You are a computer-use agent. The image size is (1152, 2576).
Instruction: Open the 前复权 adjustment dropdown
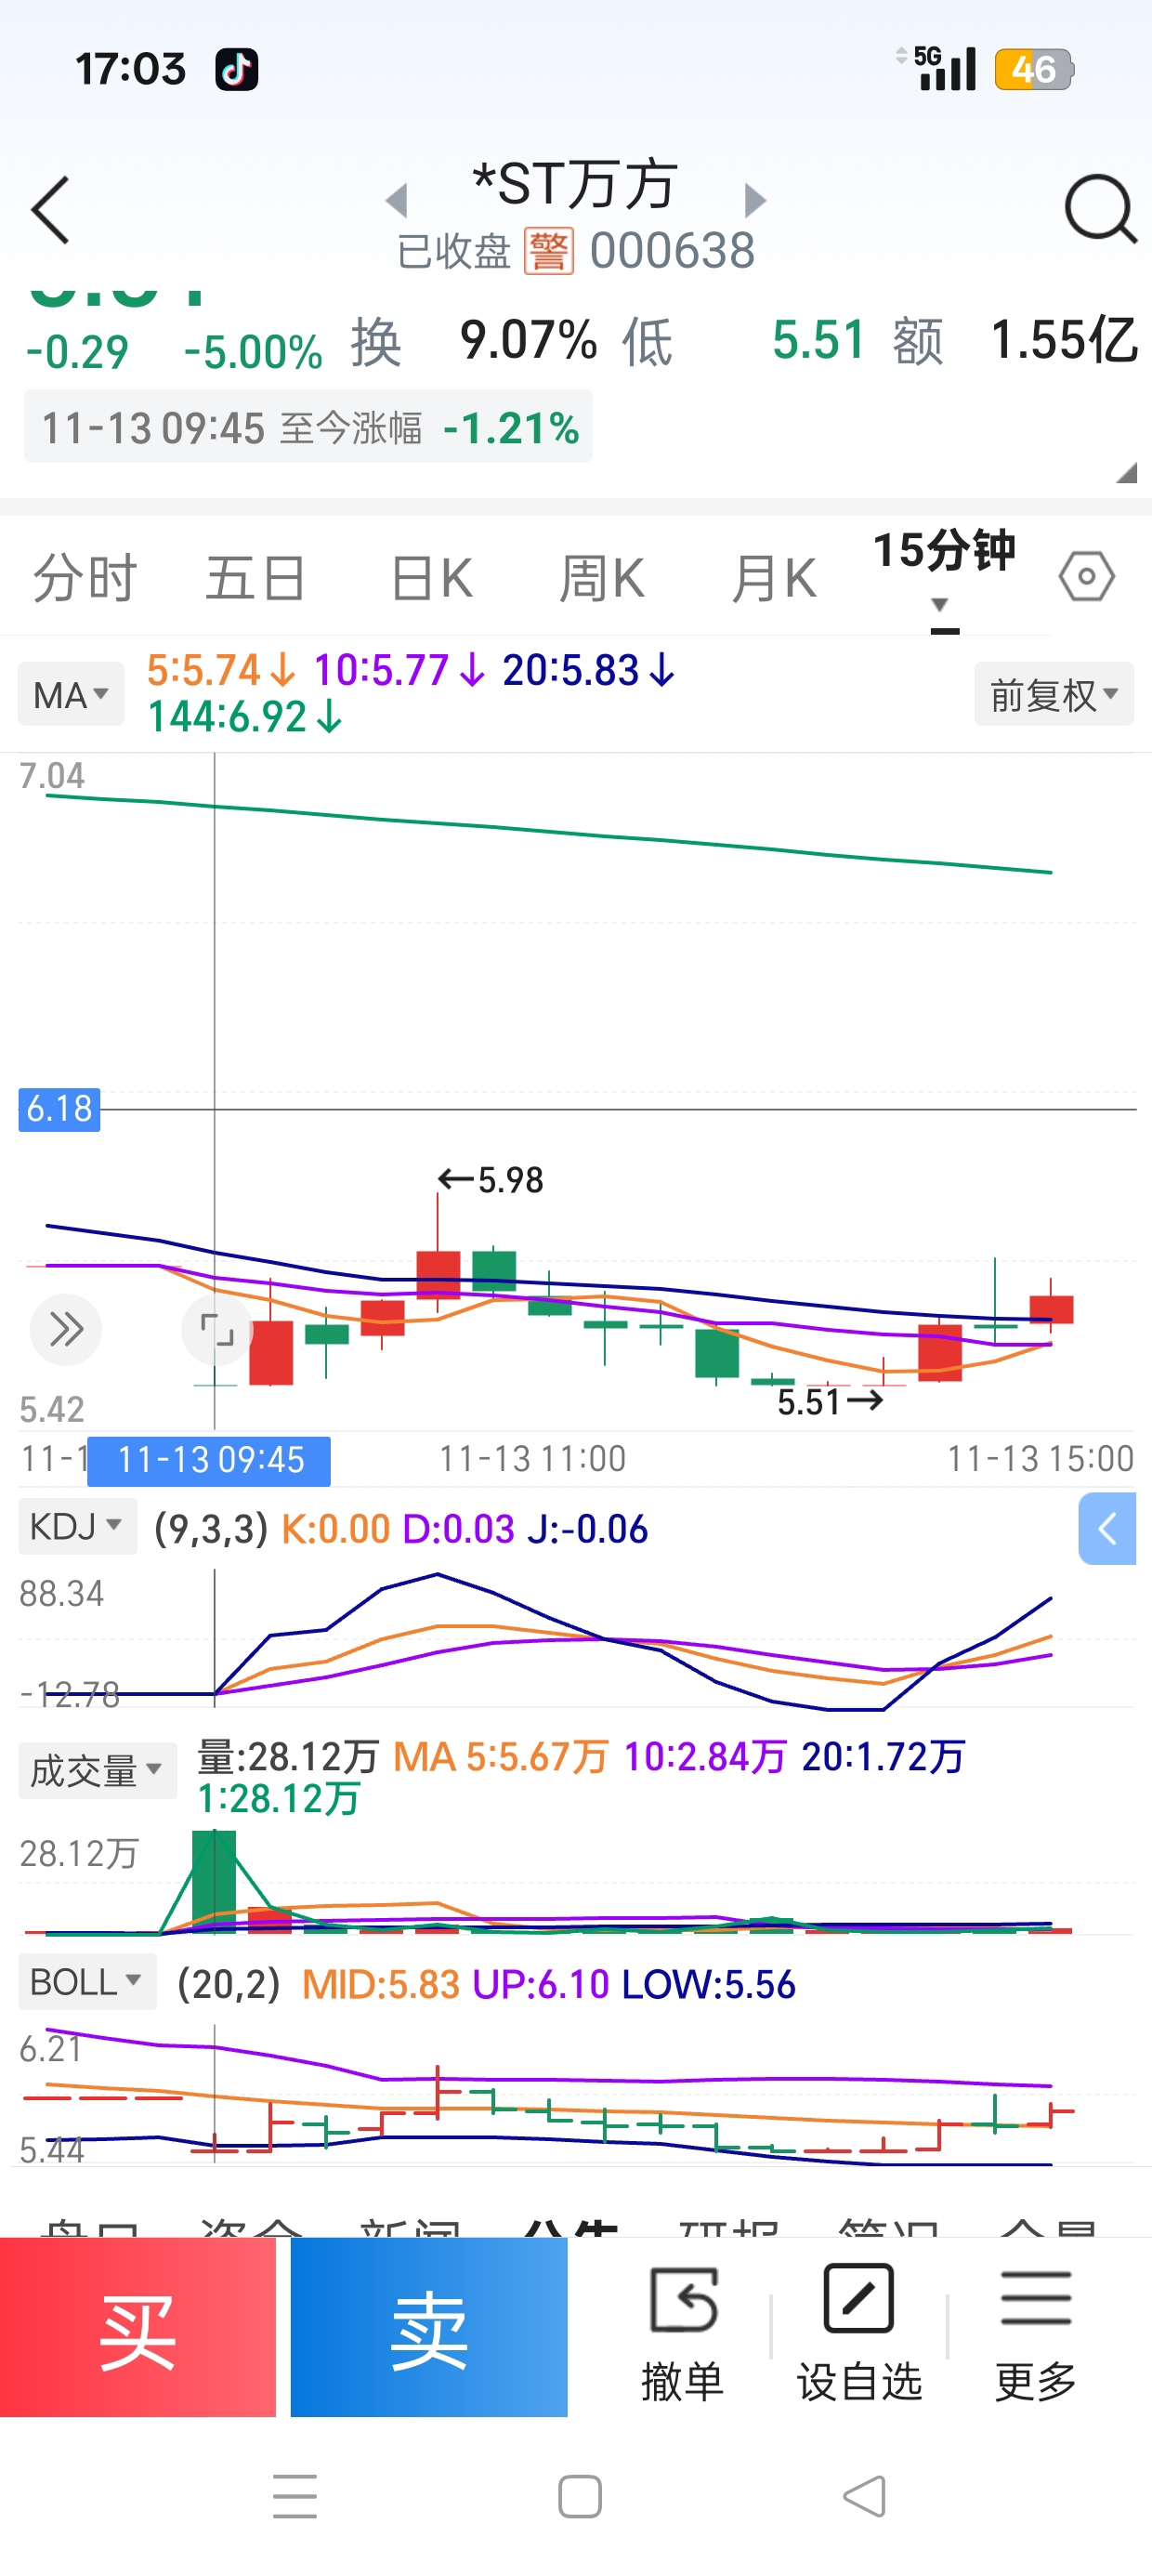point(1054,694)
